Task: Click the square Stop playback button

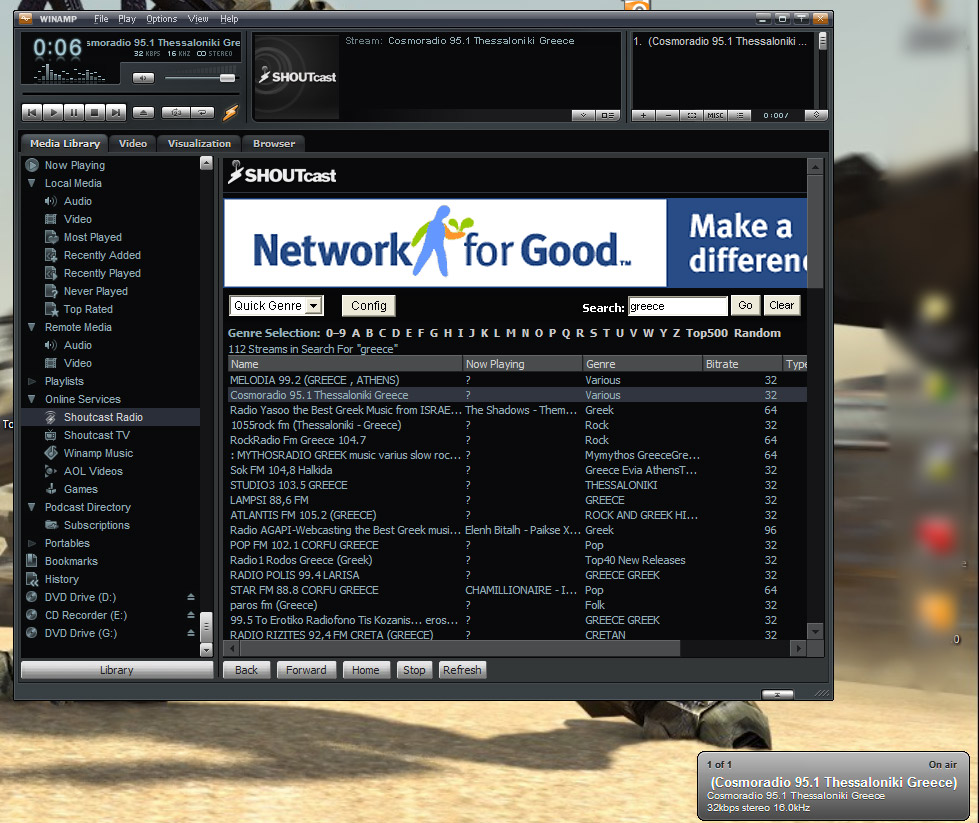Action: pos(94,112)
